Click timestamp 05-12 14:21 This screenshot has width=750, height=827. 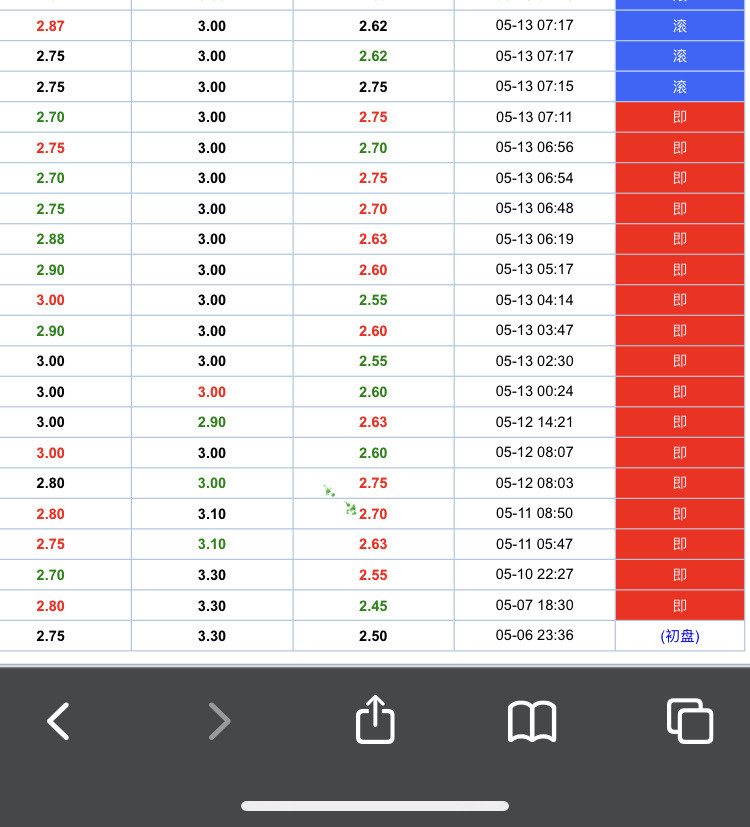click(x=534, y=422)
